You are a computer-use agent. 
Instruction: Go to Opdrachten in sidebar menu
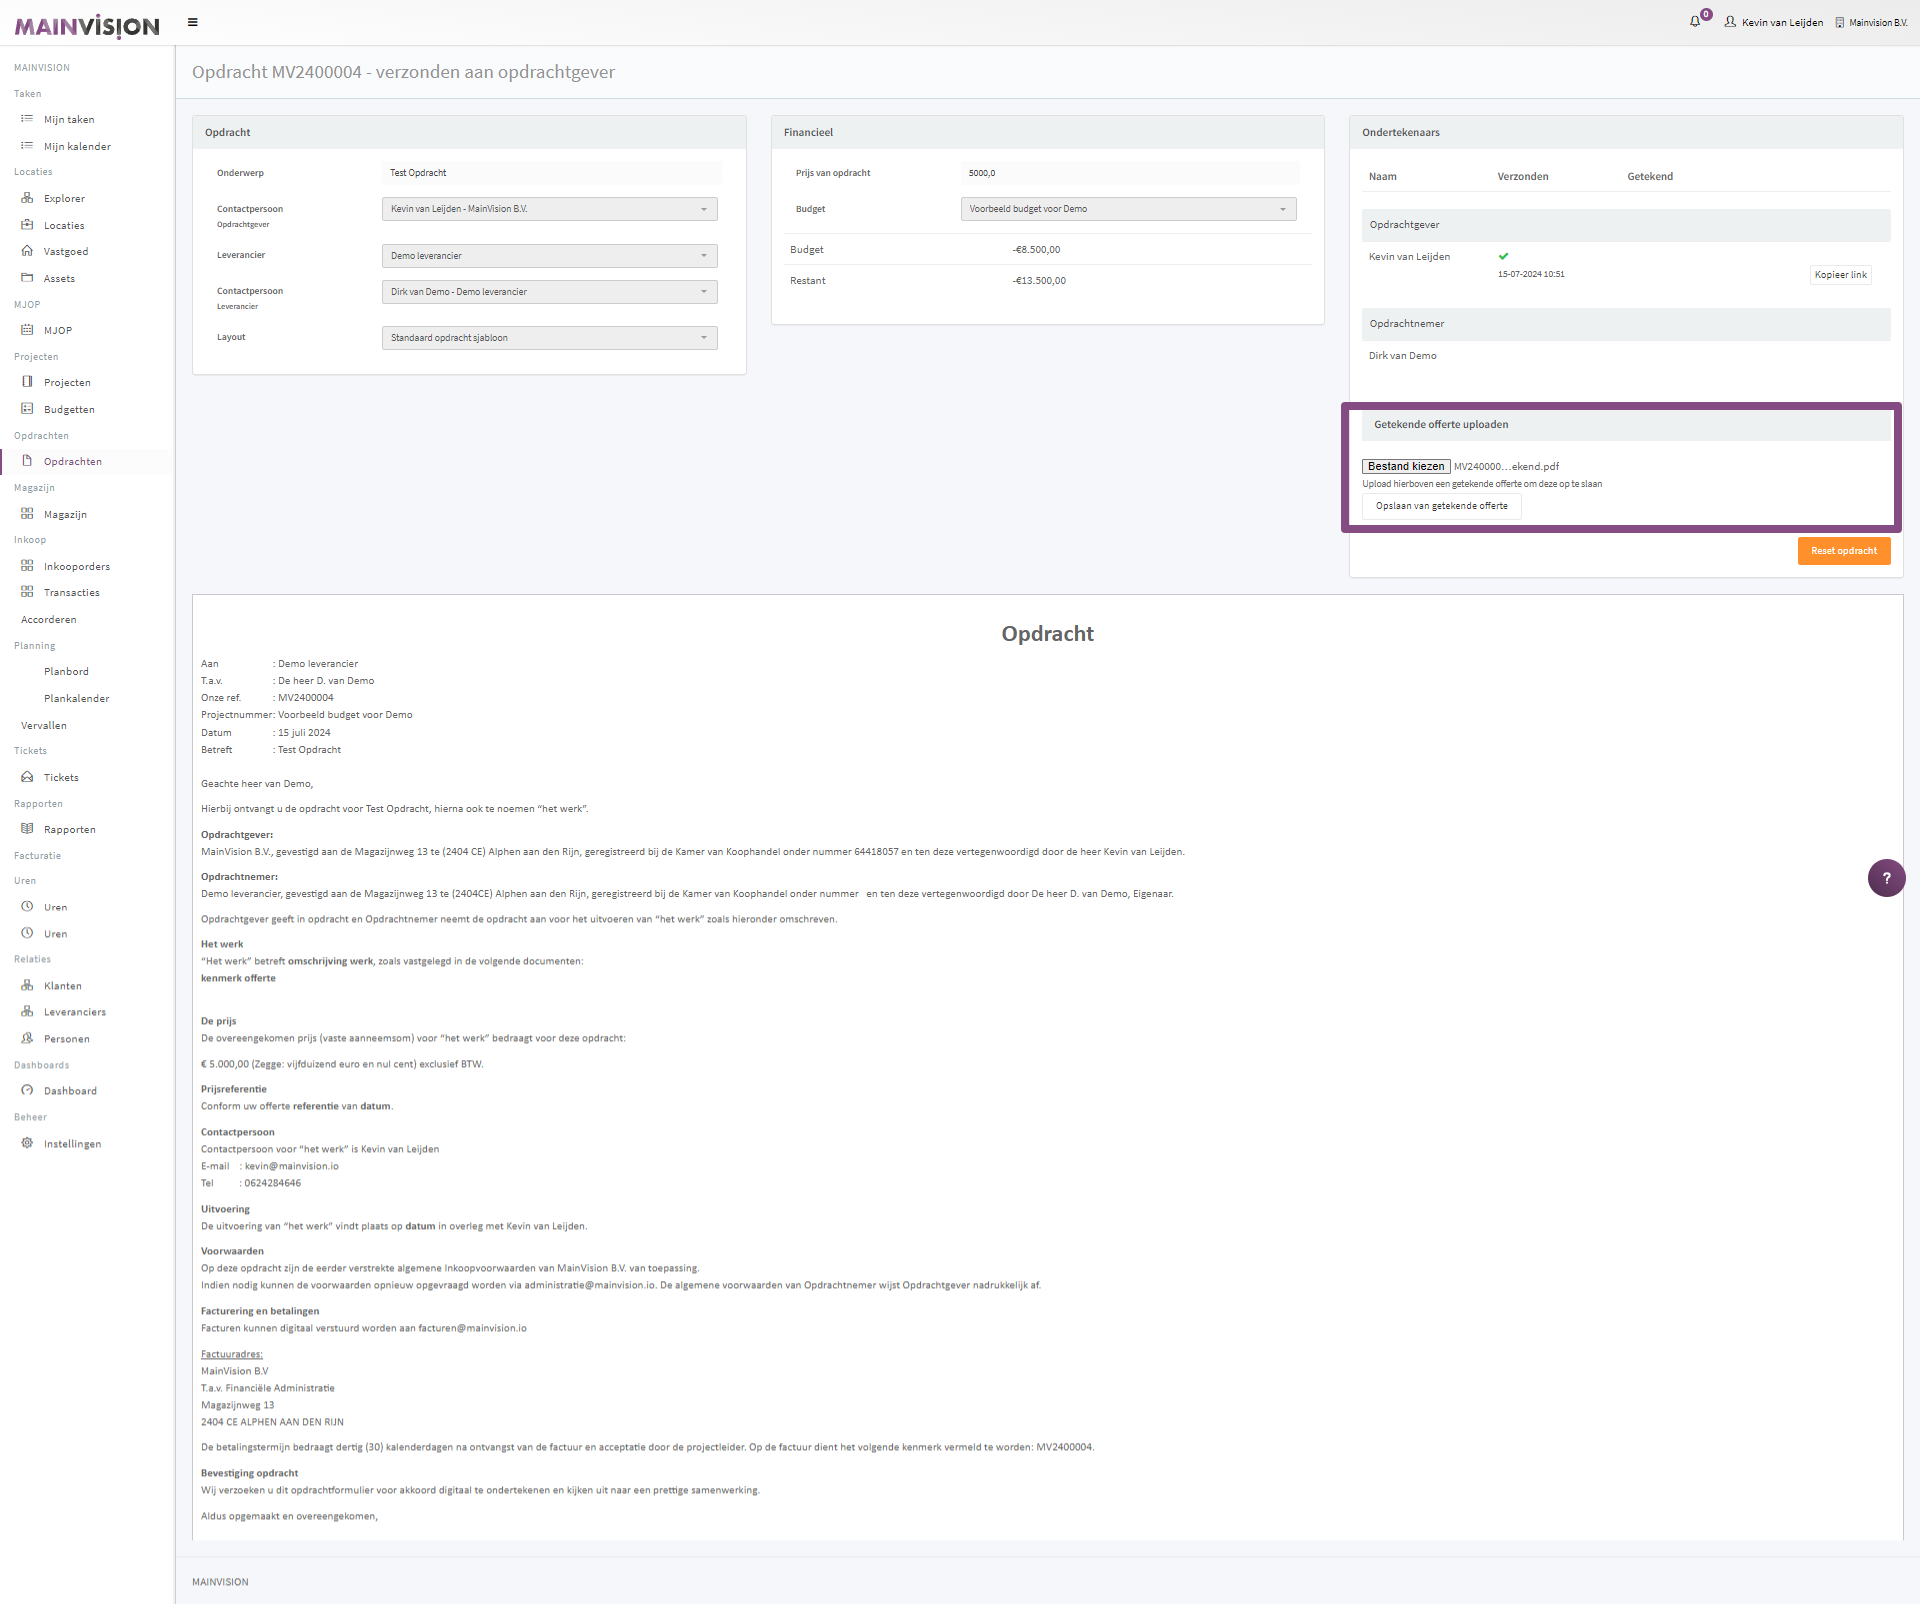(x=72, y=461)
